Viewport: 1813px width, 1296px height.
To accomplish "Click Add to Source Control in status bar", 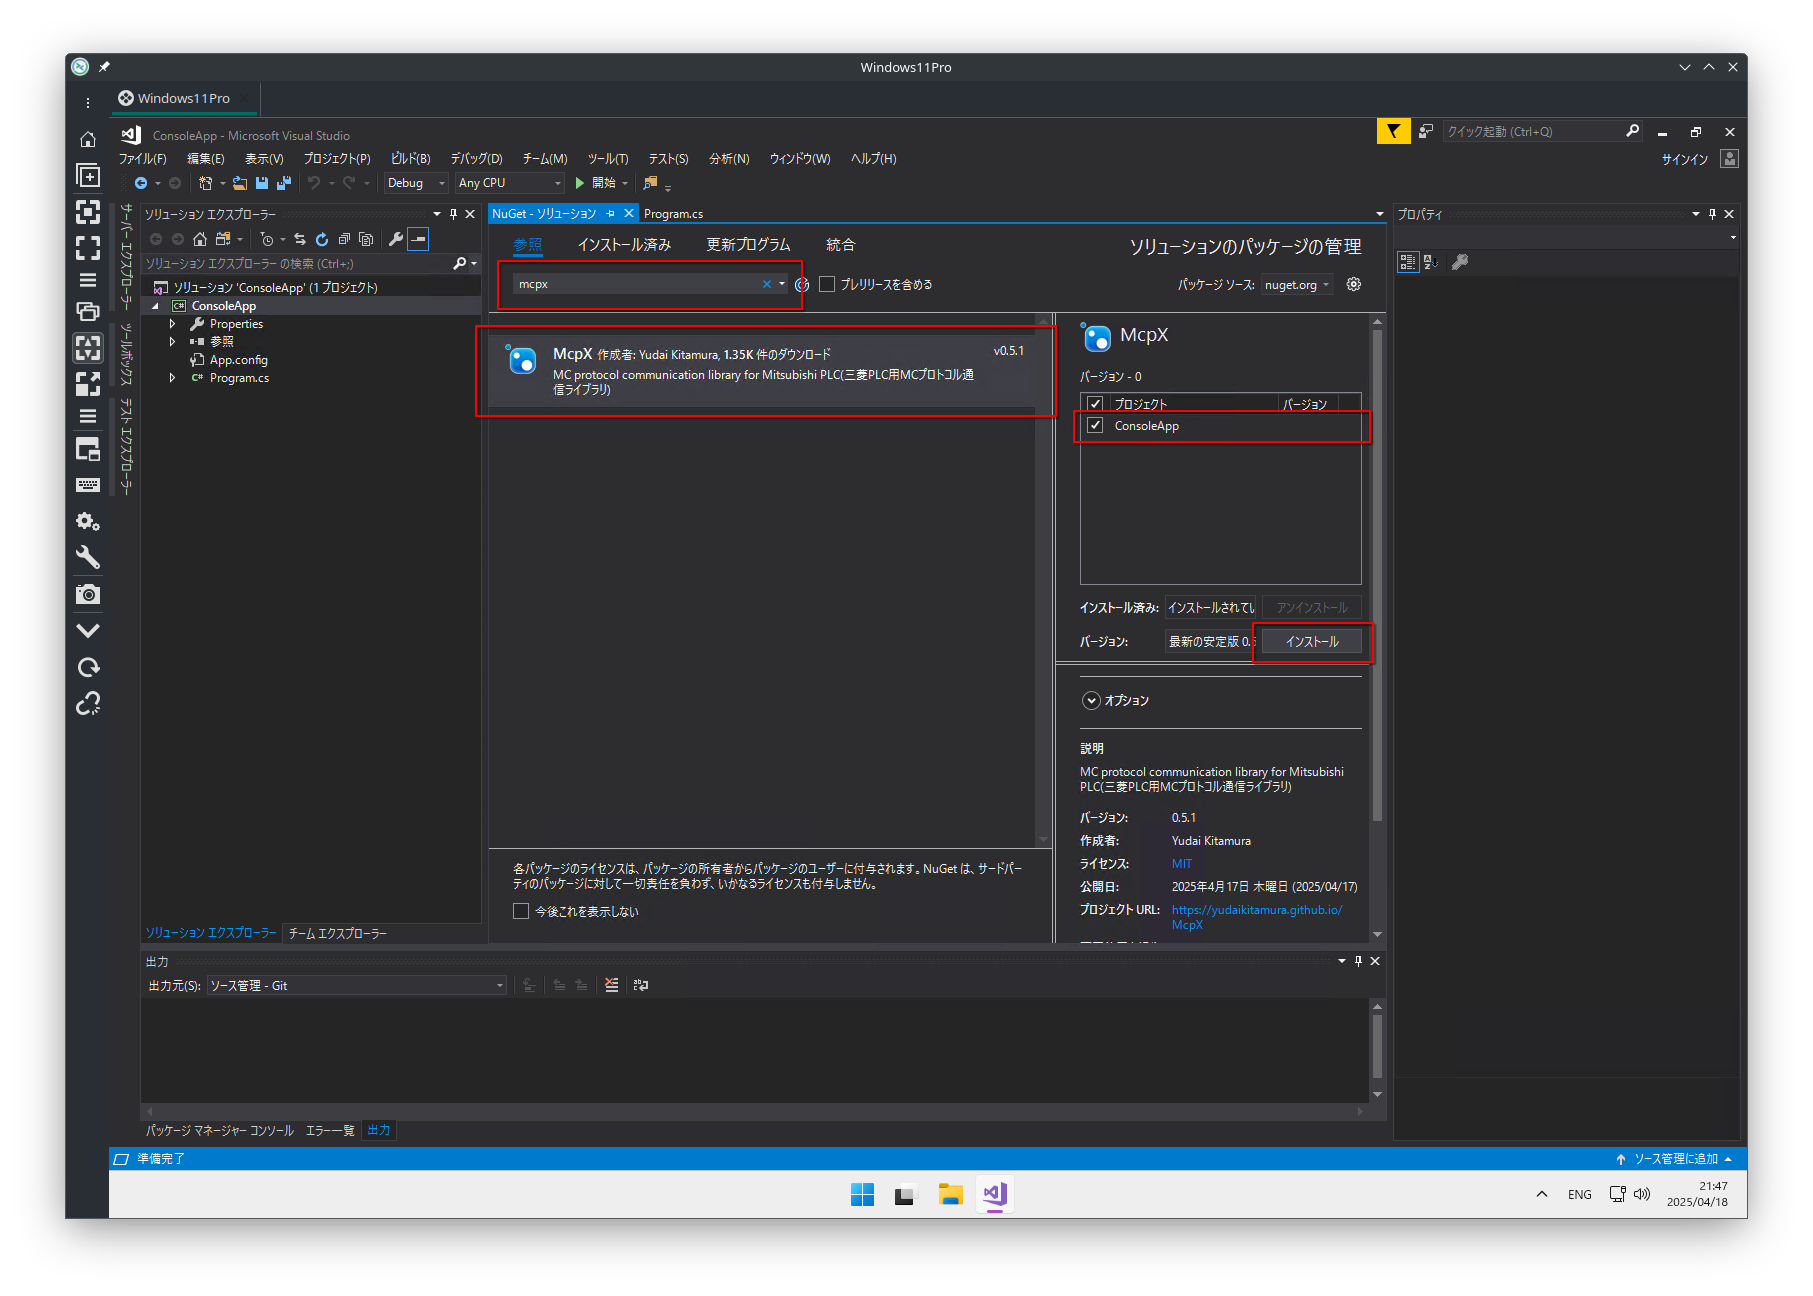I will [1674, 1159].
